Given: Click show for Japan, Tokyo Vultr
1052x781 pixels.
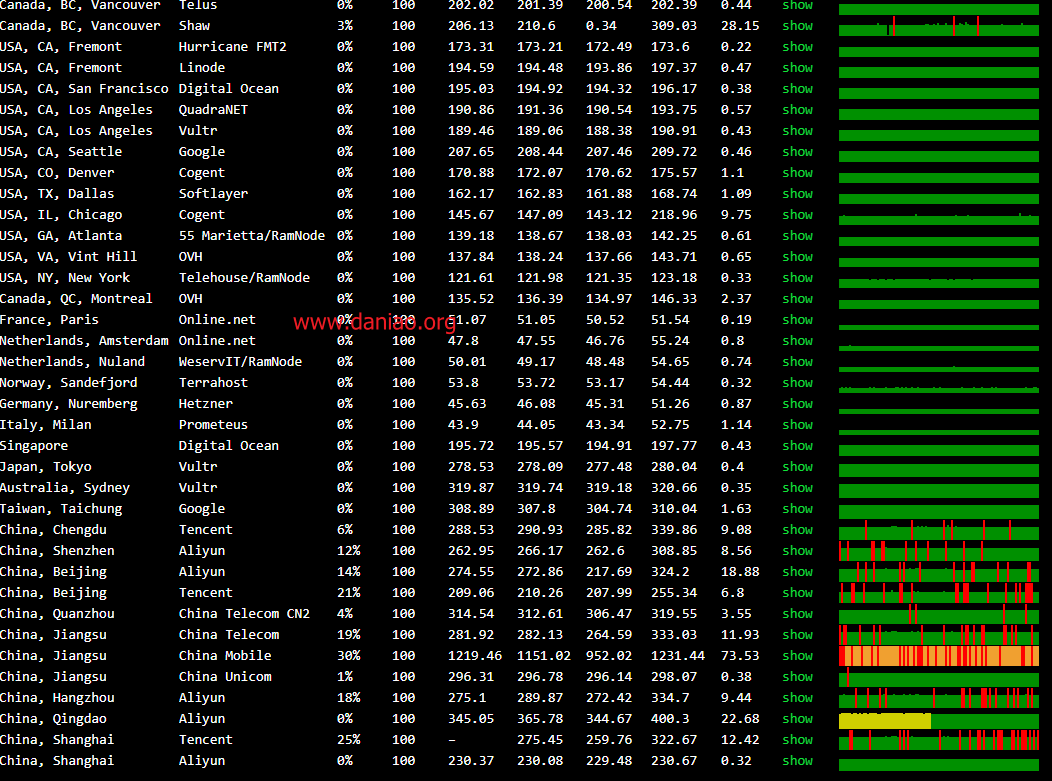Looking at the screenshot, I should 797,466.
